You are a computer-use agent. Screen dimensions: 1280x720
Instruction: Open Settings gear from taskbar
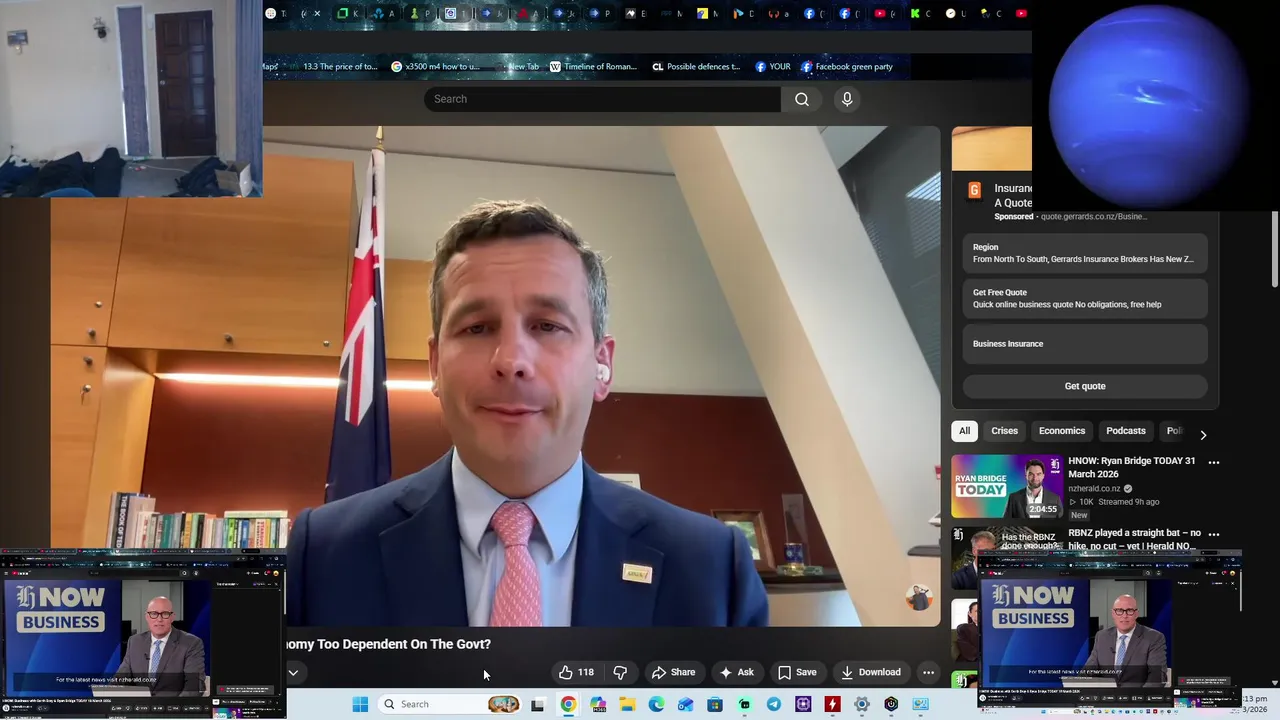861,704
